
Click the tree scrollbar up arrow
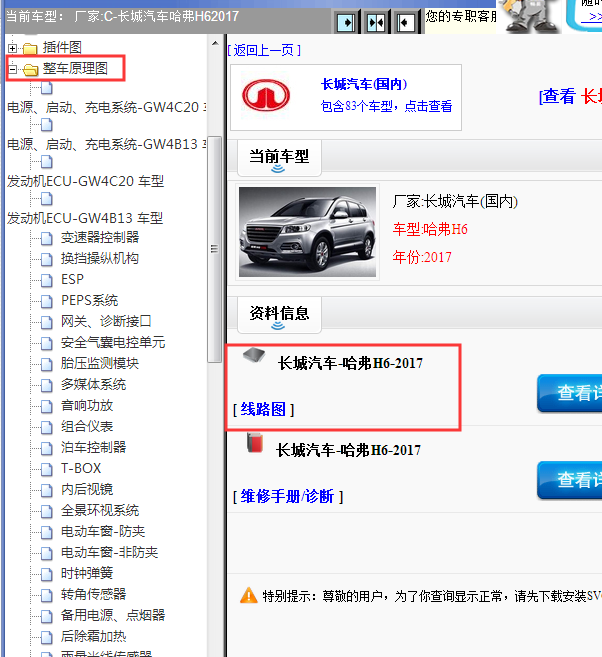point(215,43)
